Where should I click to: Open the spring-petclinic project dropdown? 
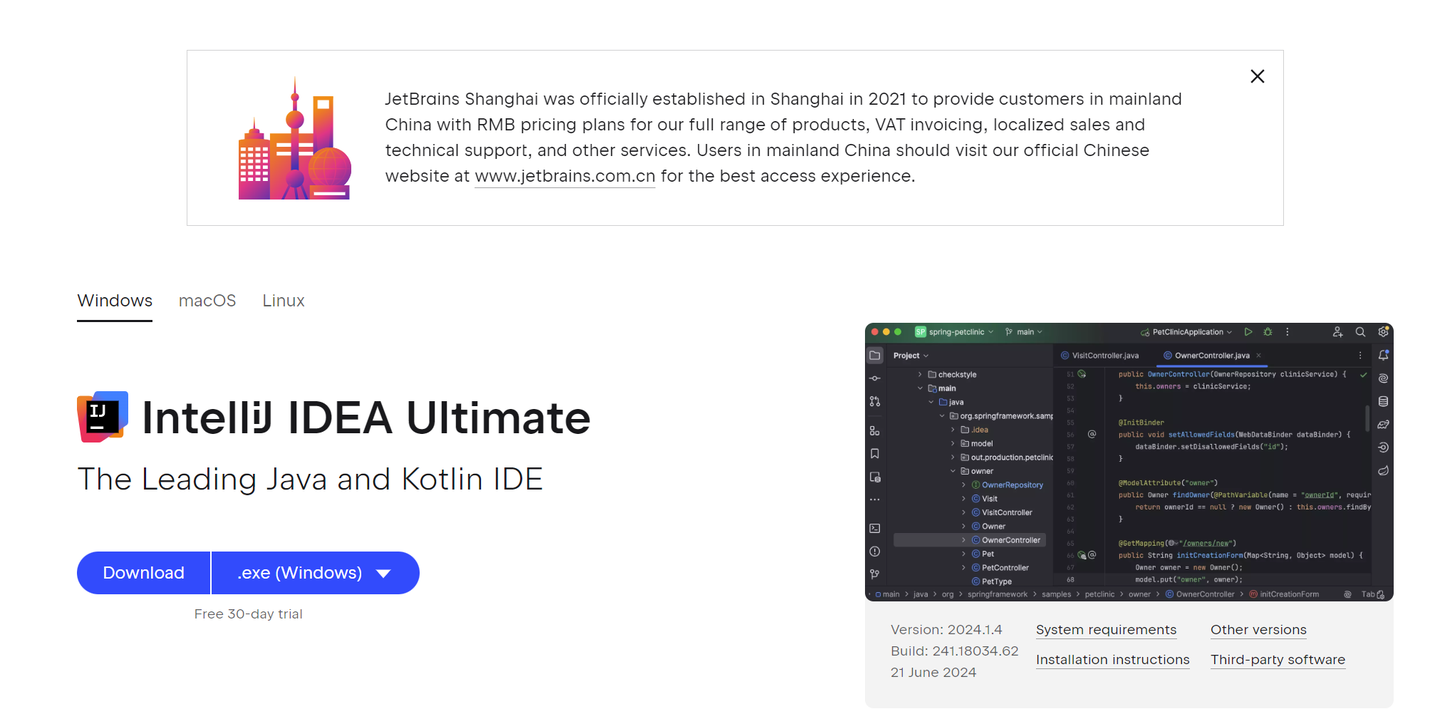click(x=963, y=332)
